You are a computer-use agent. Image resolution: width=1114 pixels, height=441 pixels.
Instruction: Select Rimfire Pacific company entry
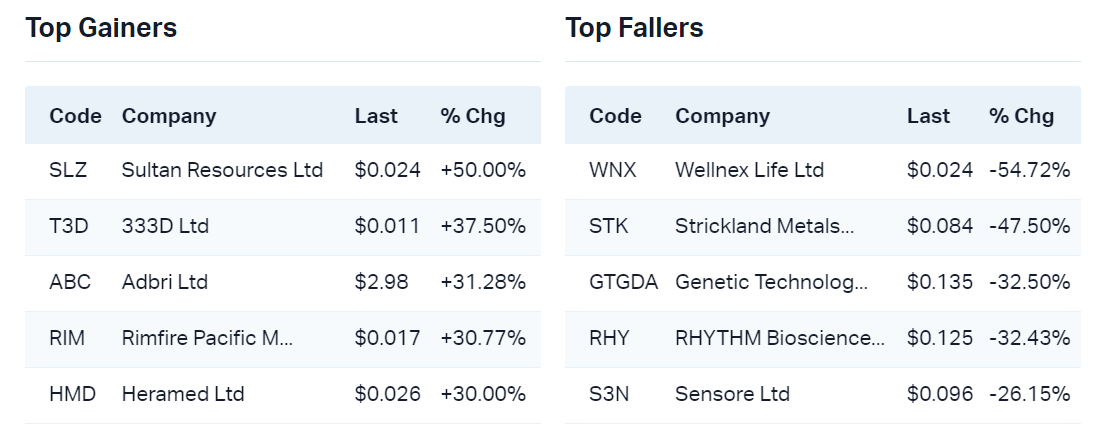(x=207, y=338)
